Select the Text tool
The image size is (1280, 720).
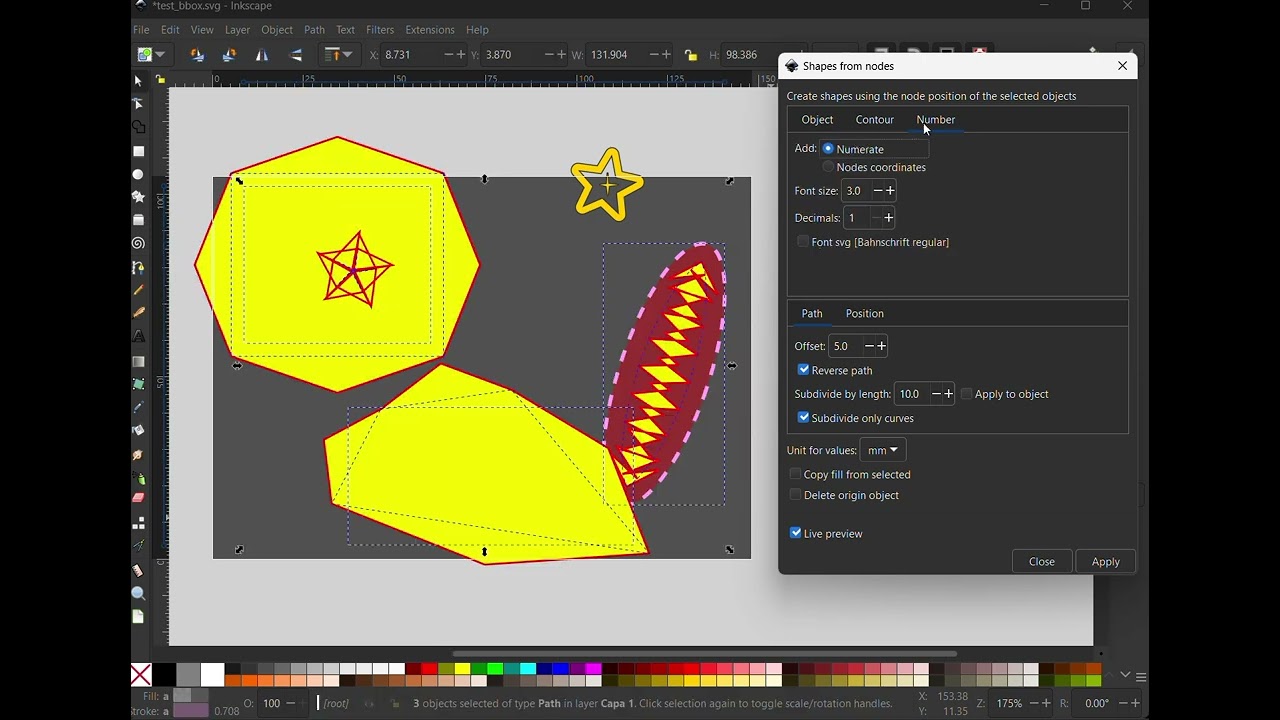[139, 336]
